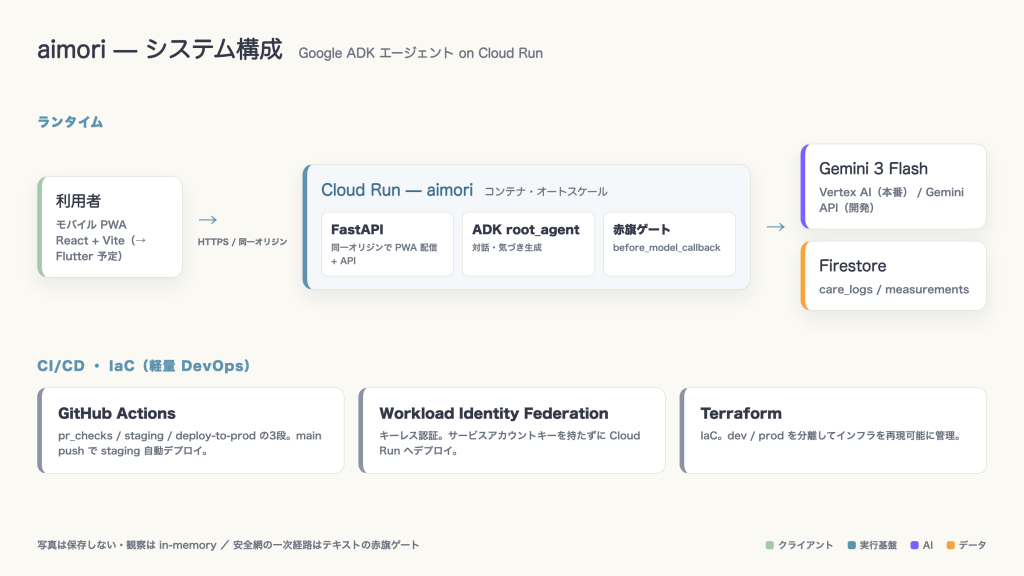Select the 利用者 client card
Image resolution: width=1024 pixels, height=576 pixels.
click(110, 227)
